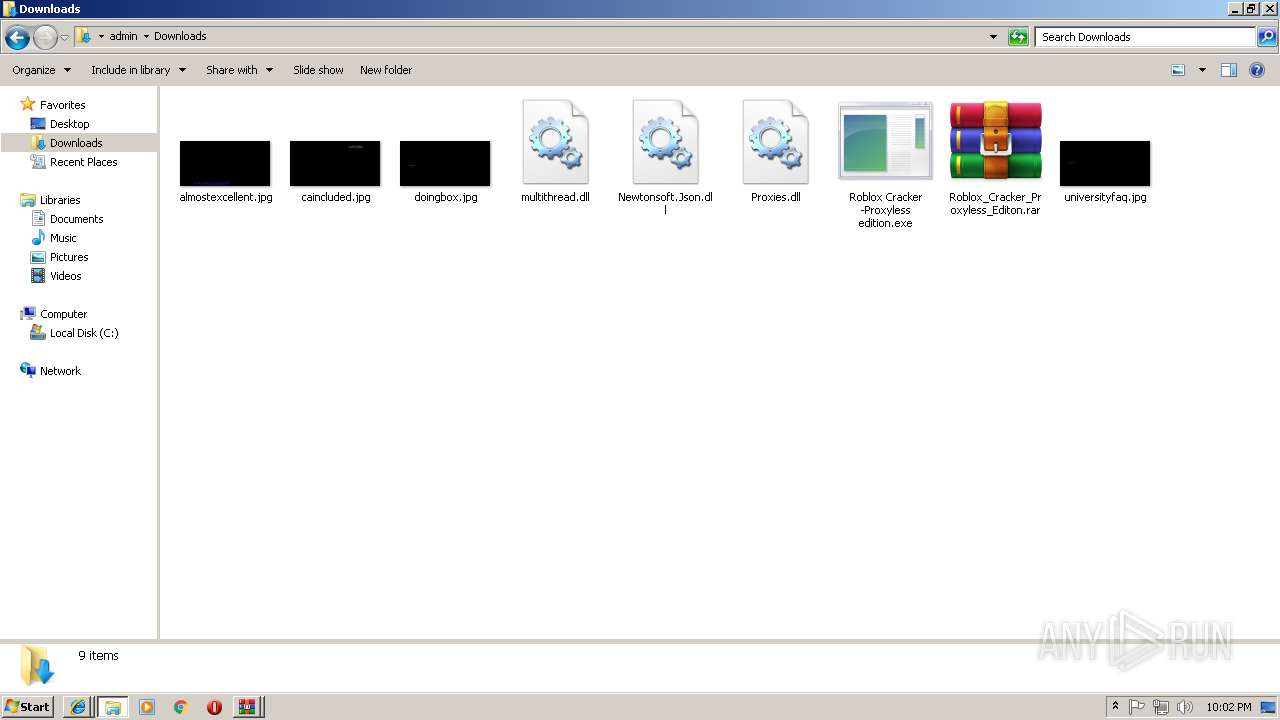Select Downloads in the navigation pane
The width and height of the screenshot is (1280, 720).
click(76, 143)
